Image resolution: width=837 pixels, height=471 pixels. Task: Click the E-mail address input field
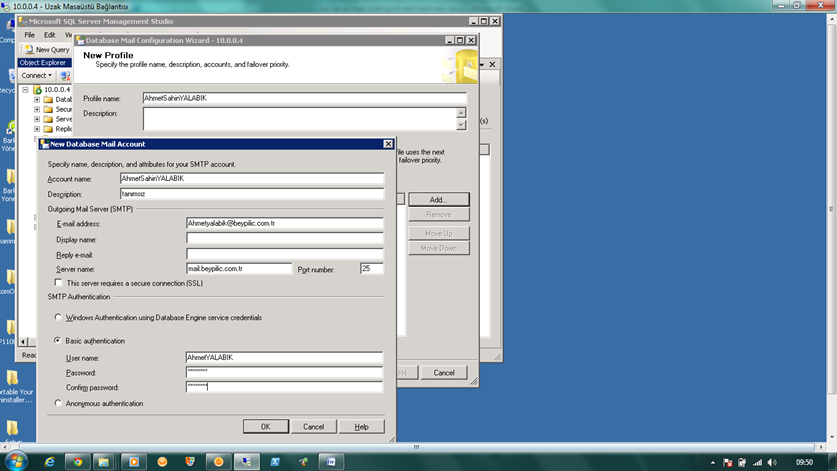285,223
